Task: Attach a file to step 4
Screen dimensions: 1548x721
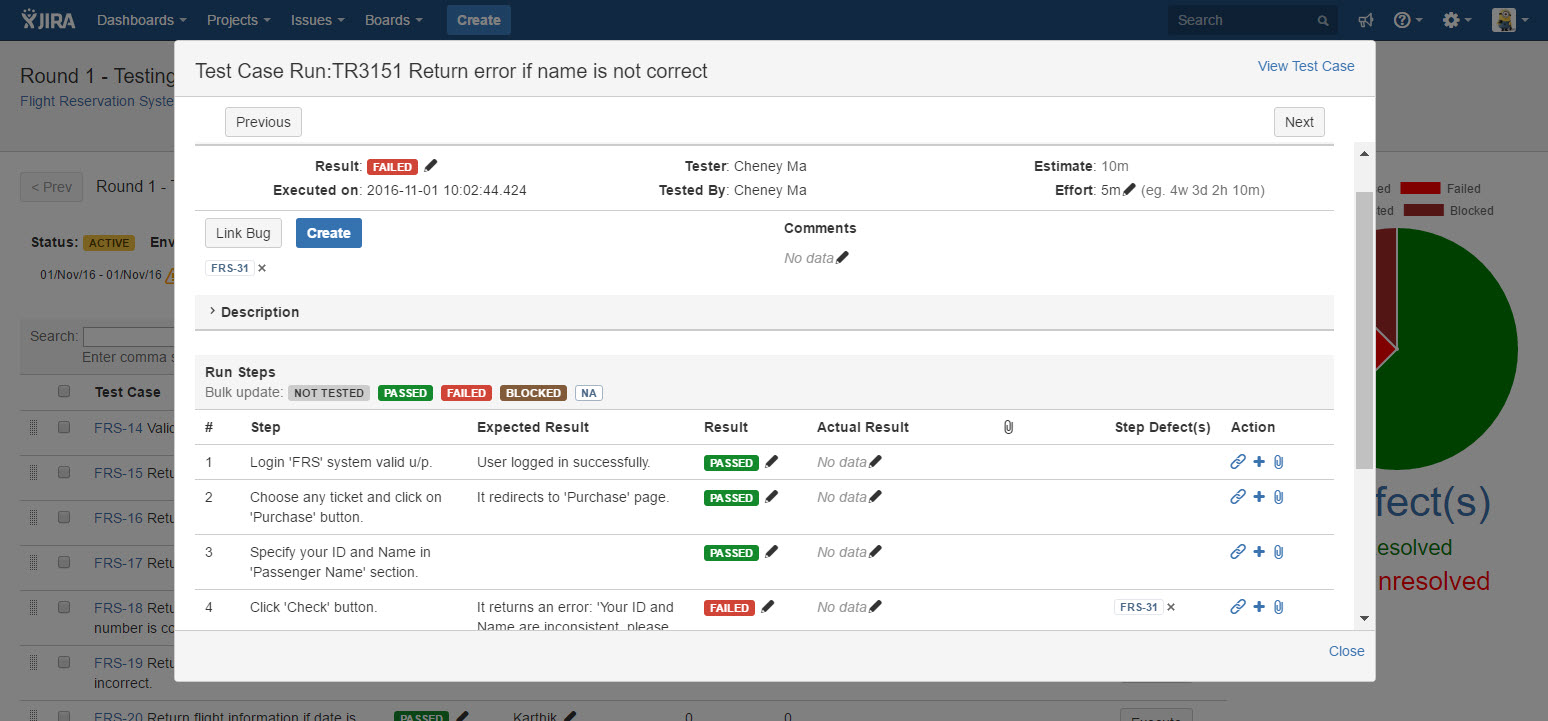Action: [x=1278, y=607]
